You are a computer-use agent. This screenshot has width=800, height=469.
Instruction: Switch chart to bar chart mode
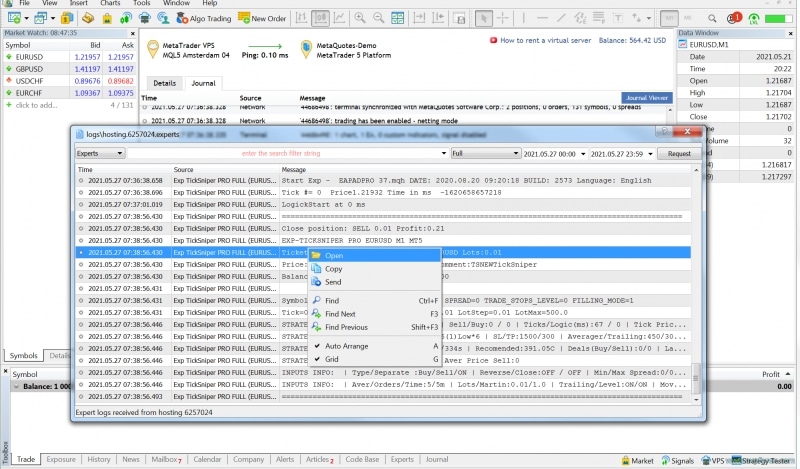click(x=302, y=18)
